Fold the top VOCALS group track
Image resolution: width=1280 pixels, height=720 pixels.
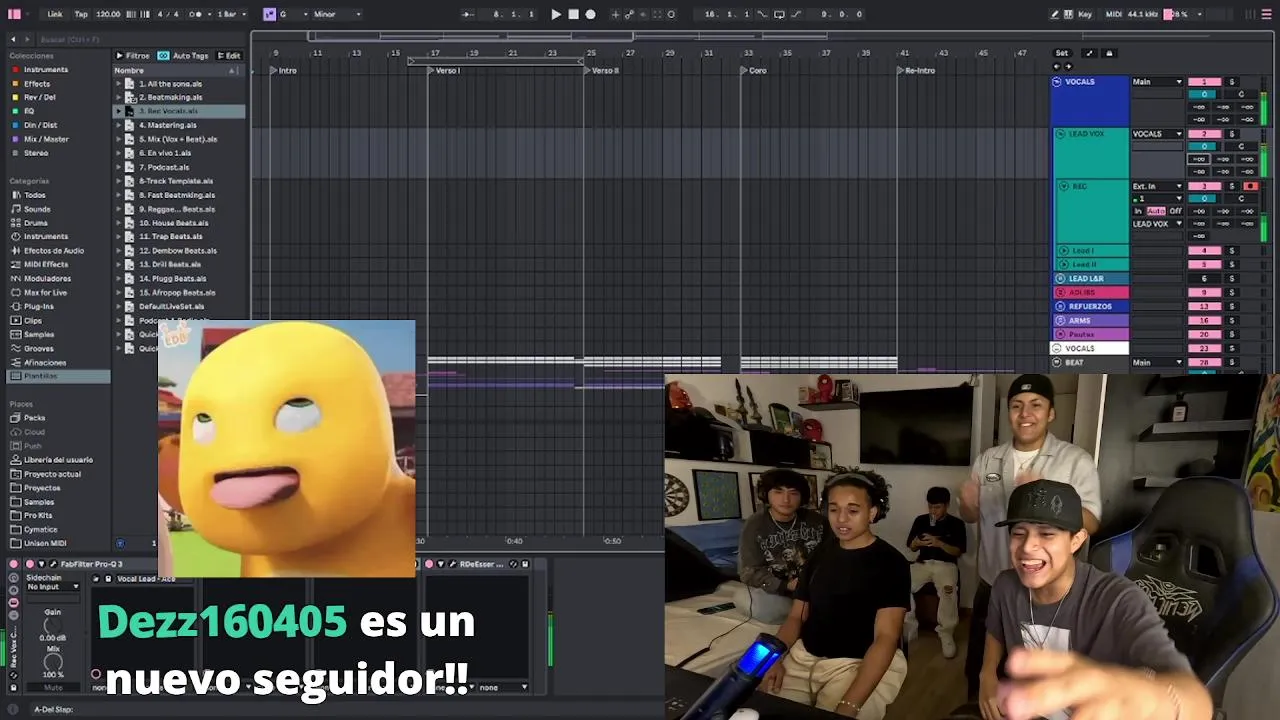tap(1057, 82)
